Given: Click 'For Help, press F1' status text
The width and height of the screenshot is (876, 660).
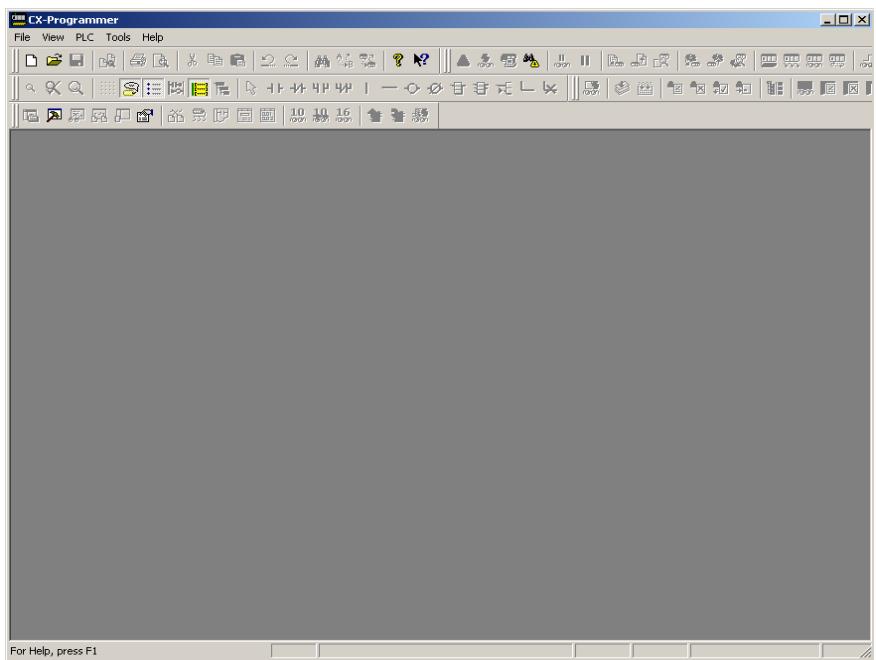Looking at the screenshot, I should click(x=54, y=651).
